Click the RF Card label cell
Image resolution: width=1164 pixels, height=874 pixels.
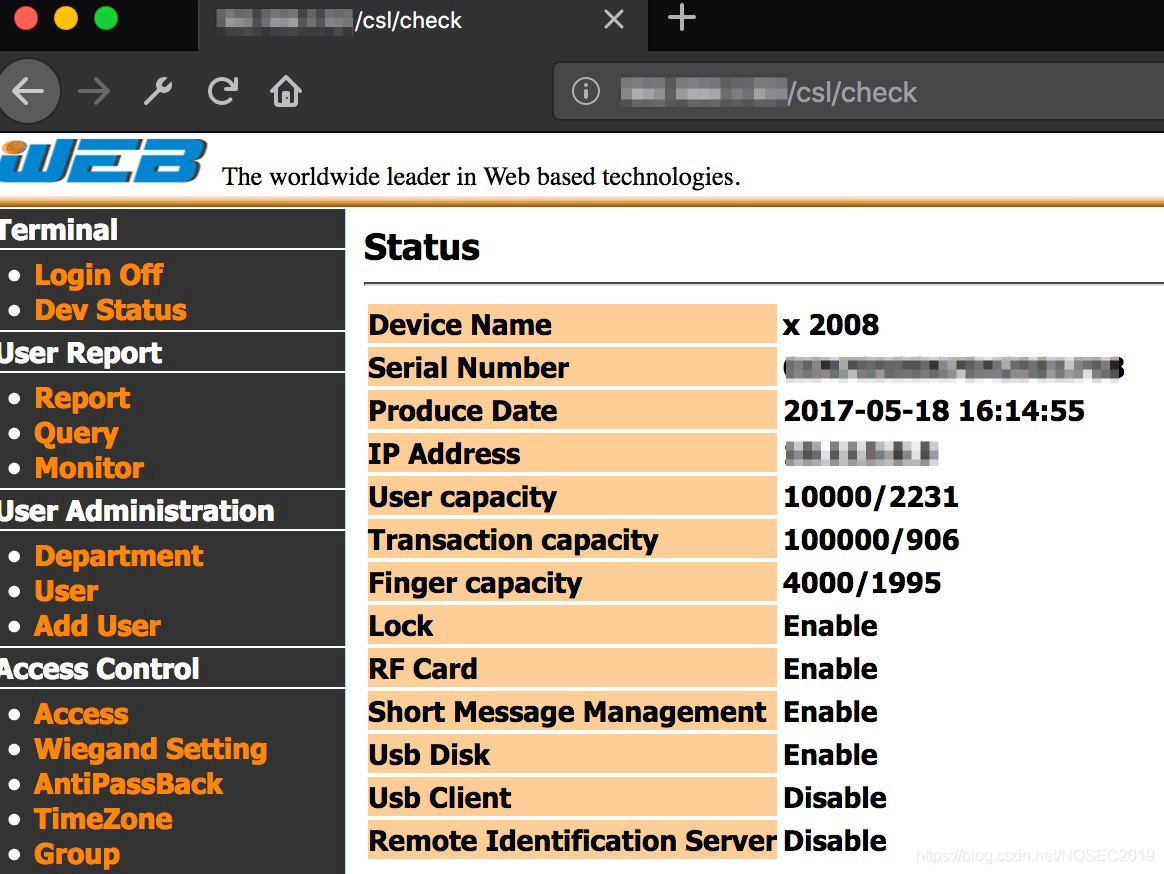coord(572,669)
